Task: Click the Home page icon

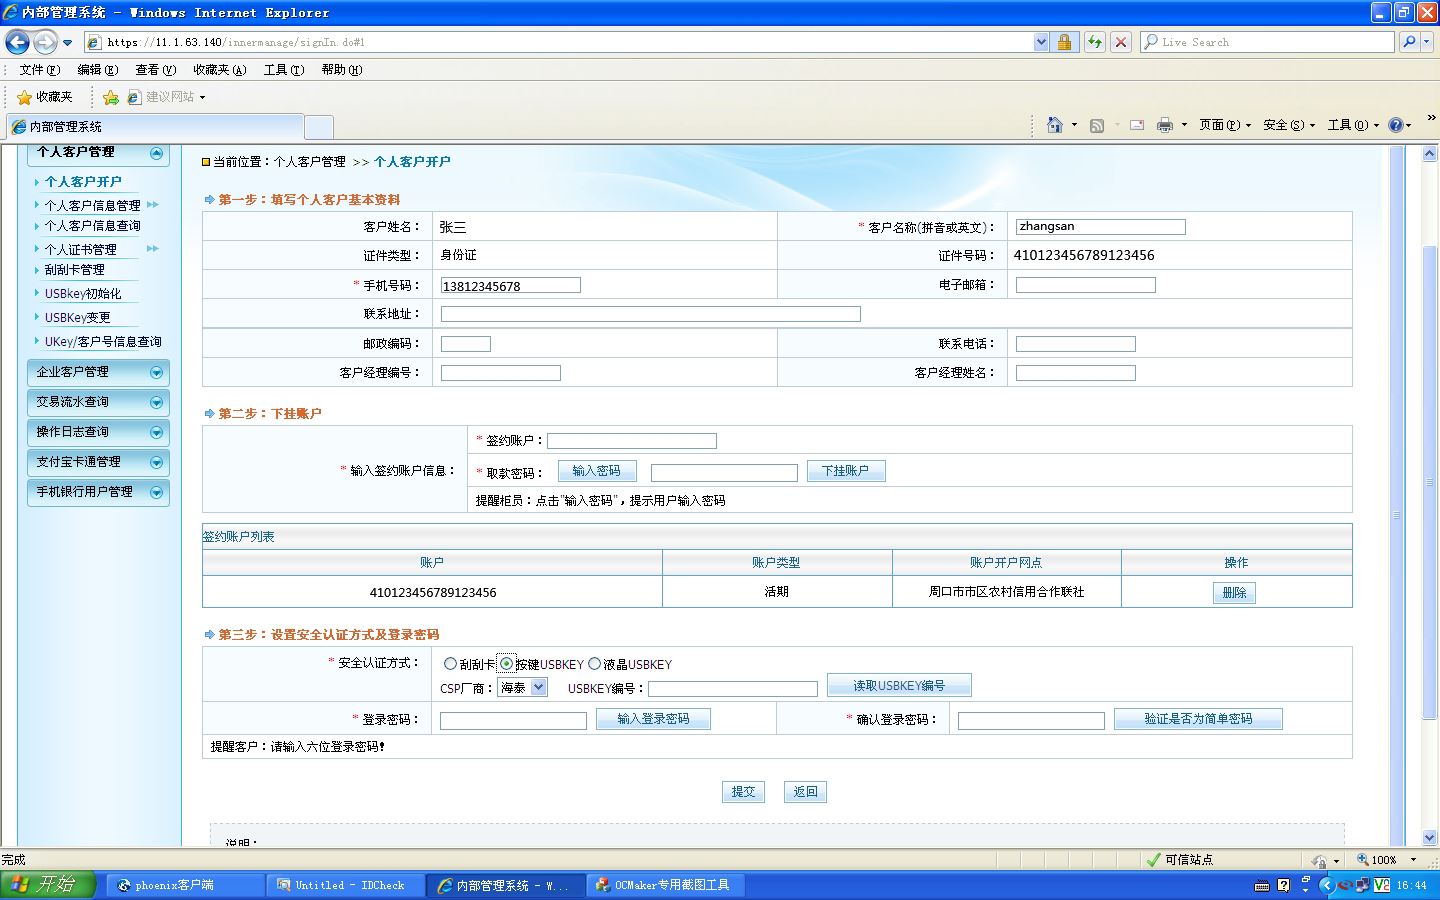Action: [1054, 125]
